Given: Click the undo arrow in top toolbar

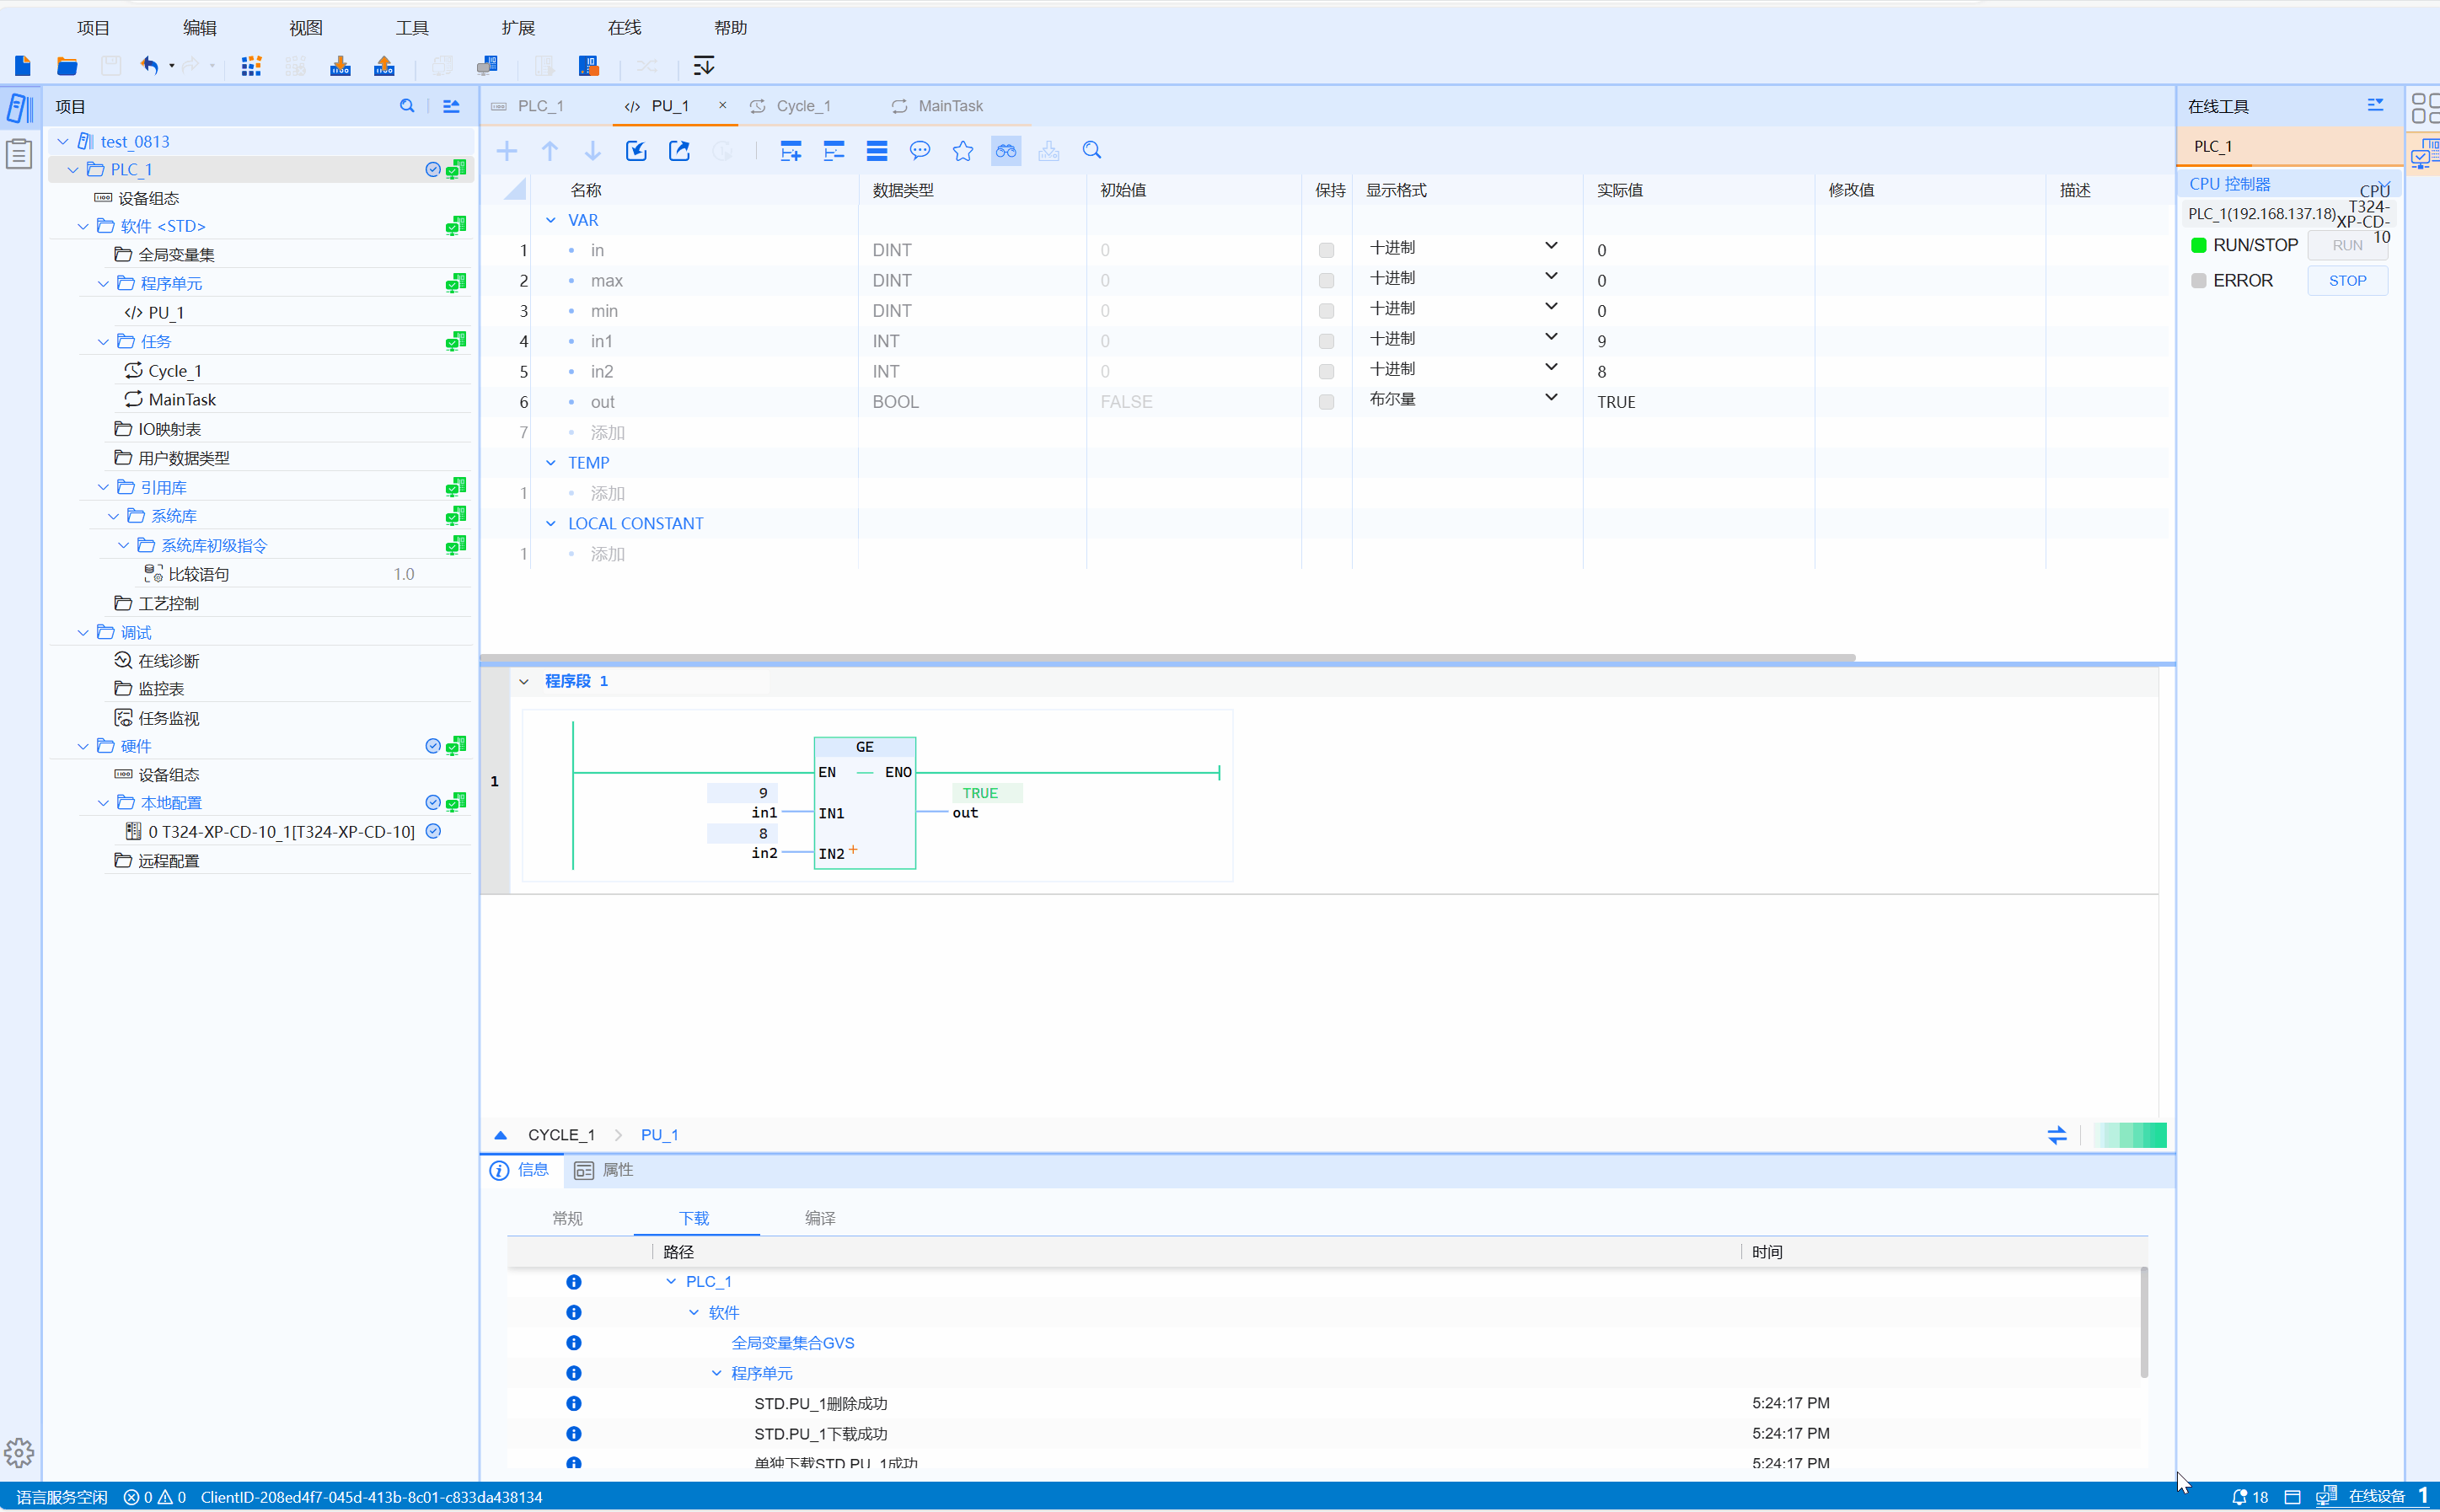Looking at the screenshot, I should [149, 66].
